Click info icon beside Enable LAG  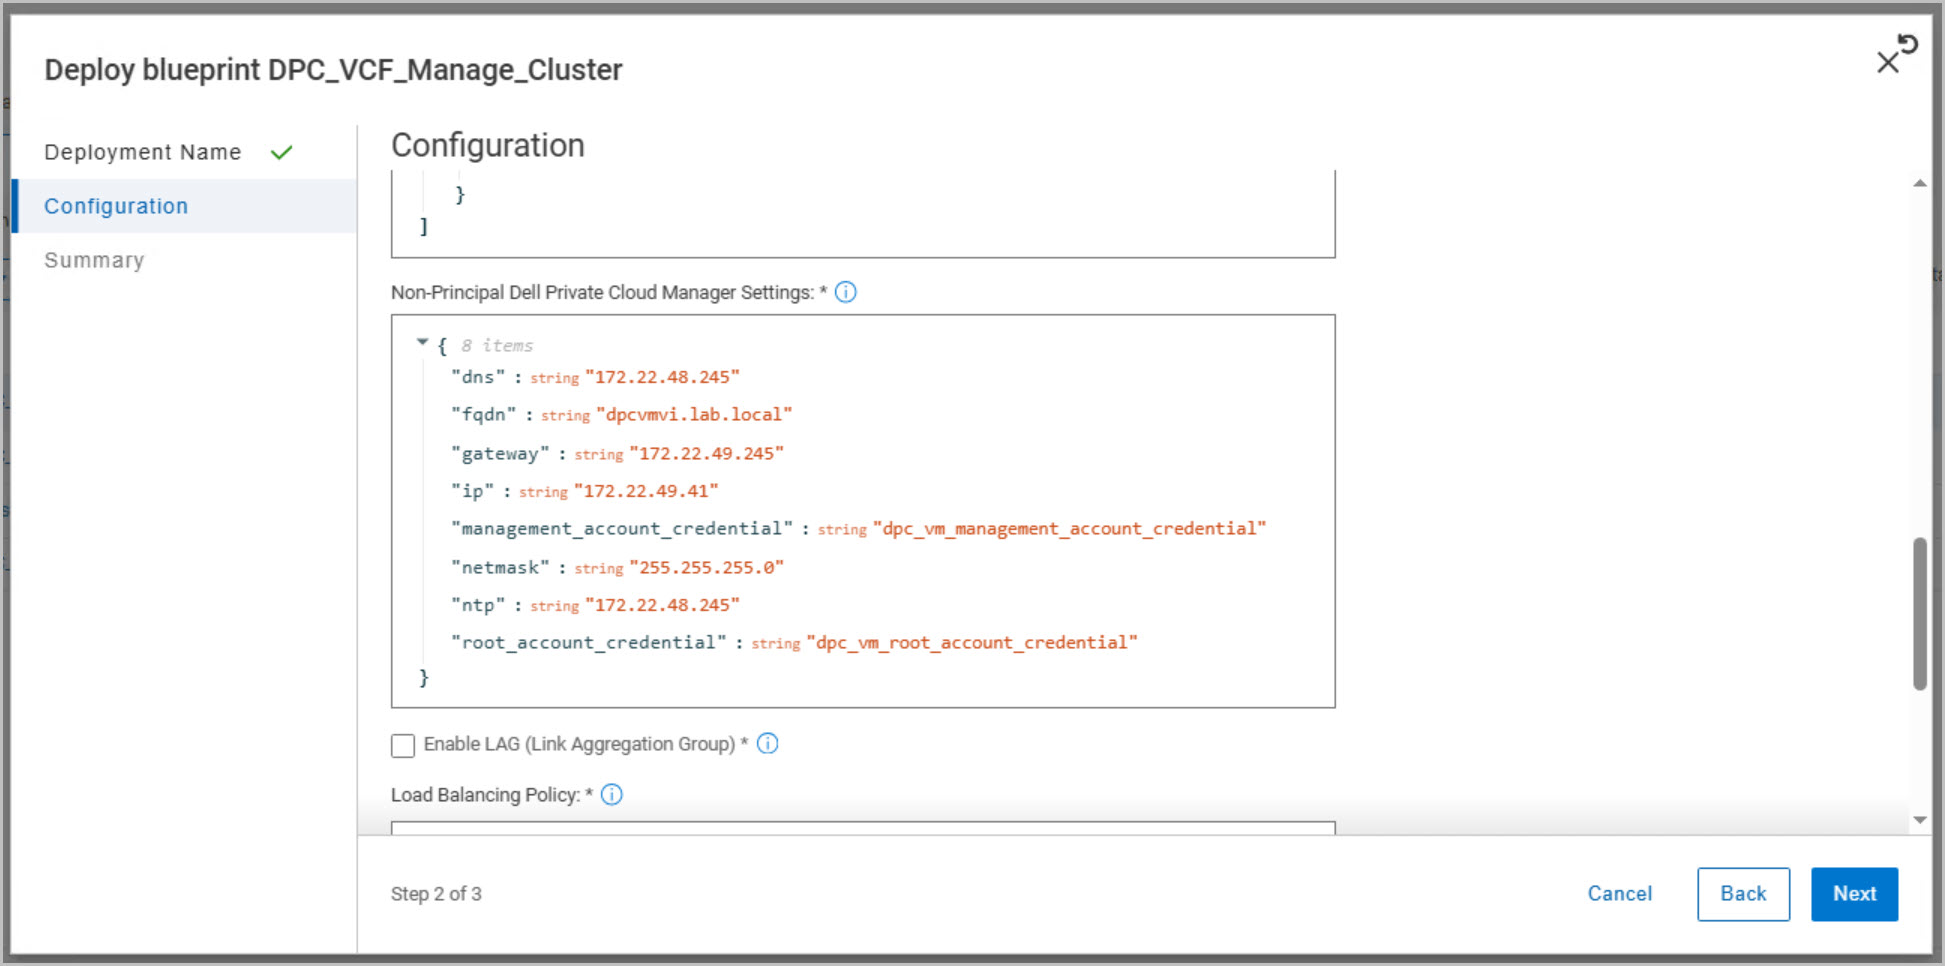pos(768,743)
